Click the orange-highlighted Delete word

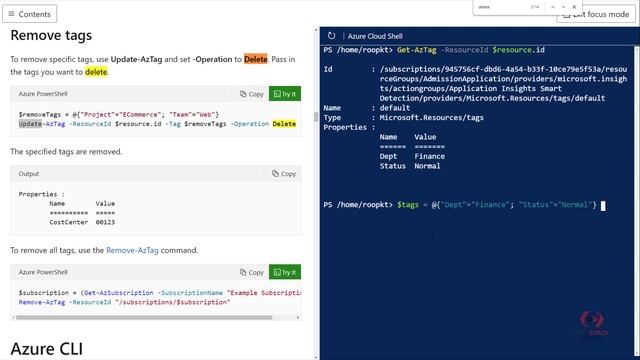[256, 59]
